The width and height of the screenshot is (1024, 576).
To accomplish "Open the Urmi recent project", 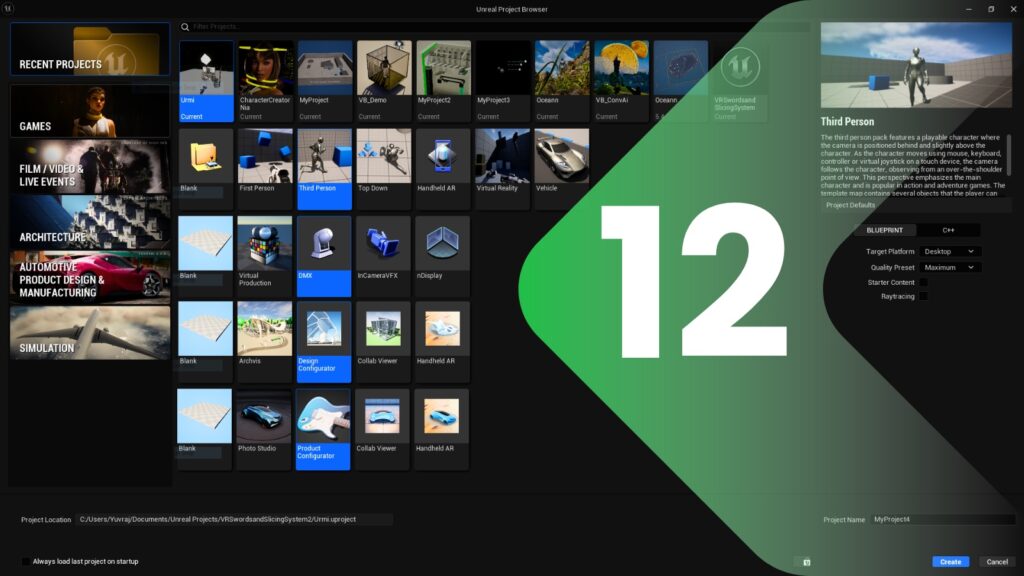I will pyautogui.click(x=206, y=81).
